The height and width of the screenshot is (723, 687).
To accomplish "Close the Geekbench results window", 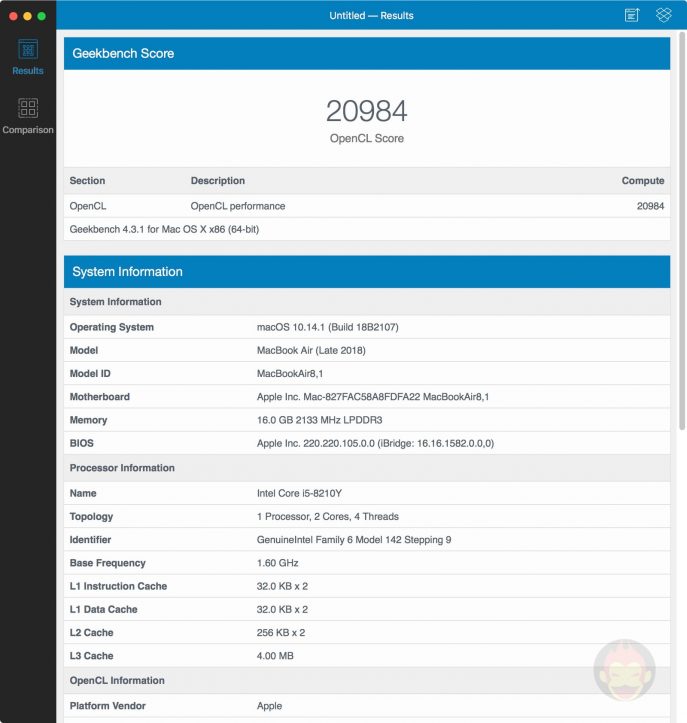I will click(14, 16).
